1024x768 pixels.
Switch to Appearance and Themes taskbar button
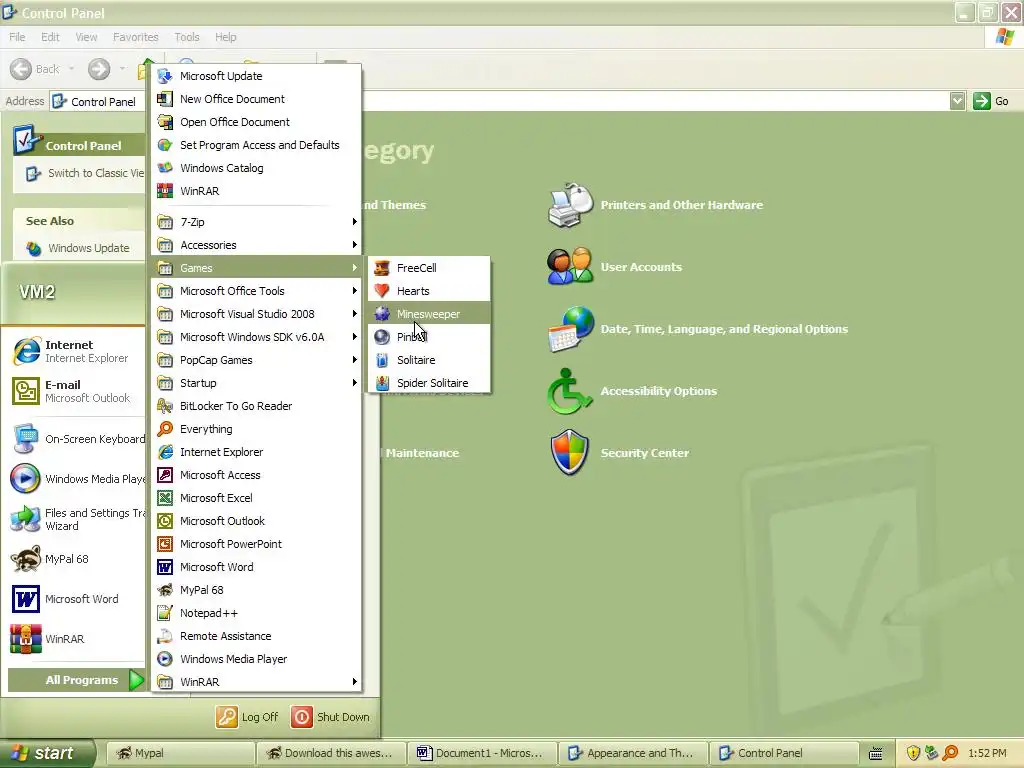633,753
